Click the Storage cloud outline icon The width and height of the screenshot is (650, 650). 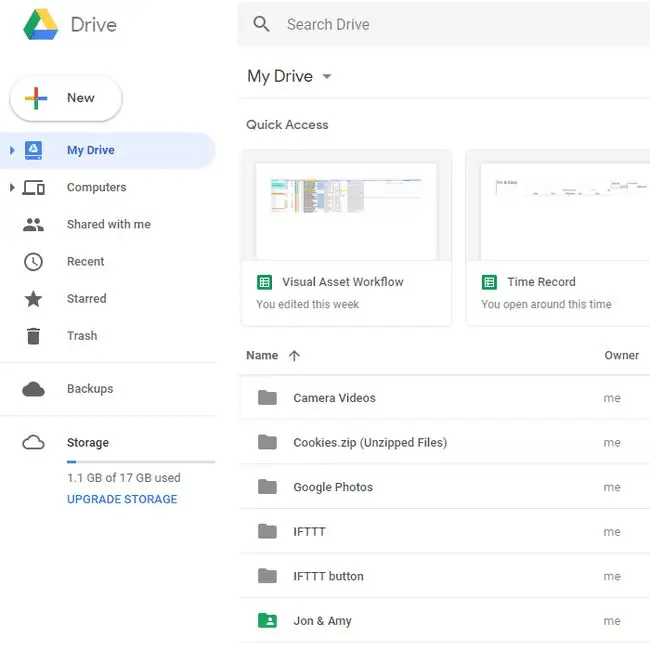click(x=33, y=443)
